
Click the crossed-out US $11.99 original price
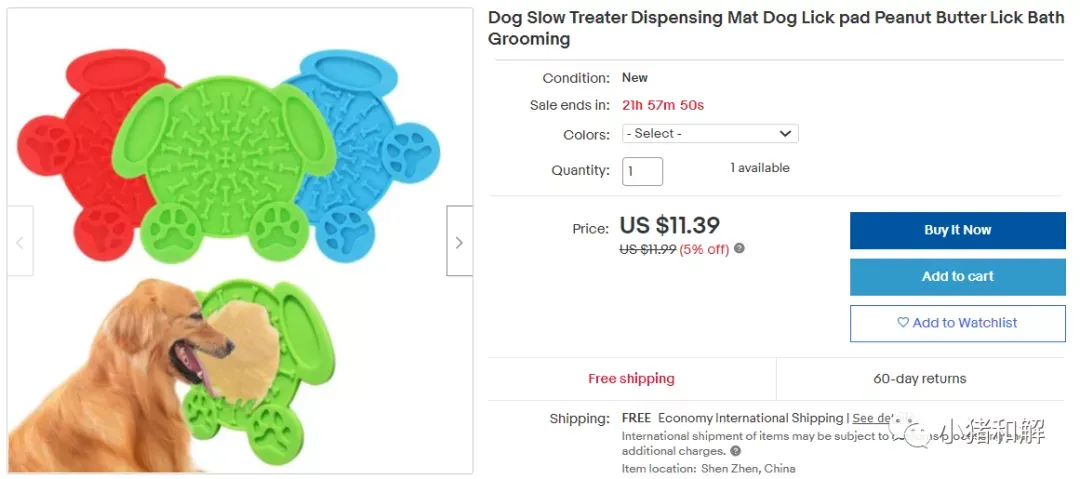coord(647,249)
